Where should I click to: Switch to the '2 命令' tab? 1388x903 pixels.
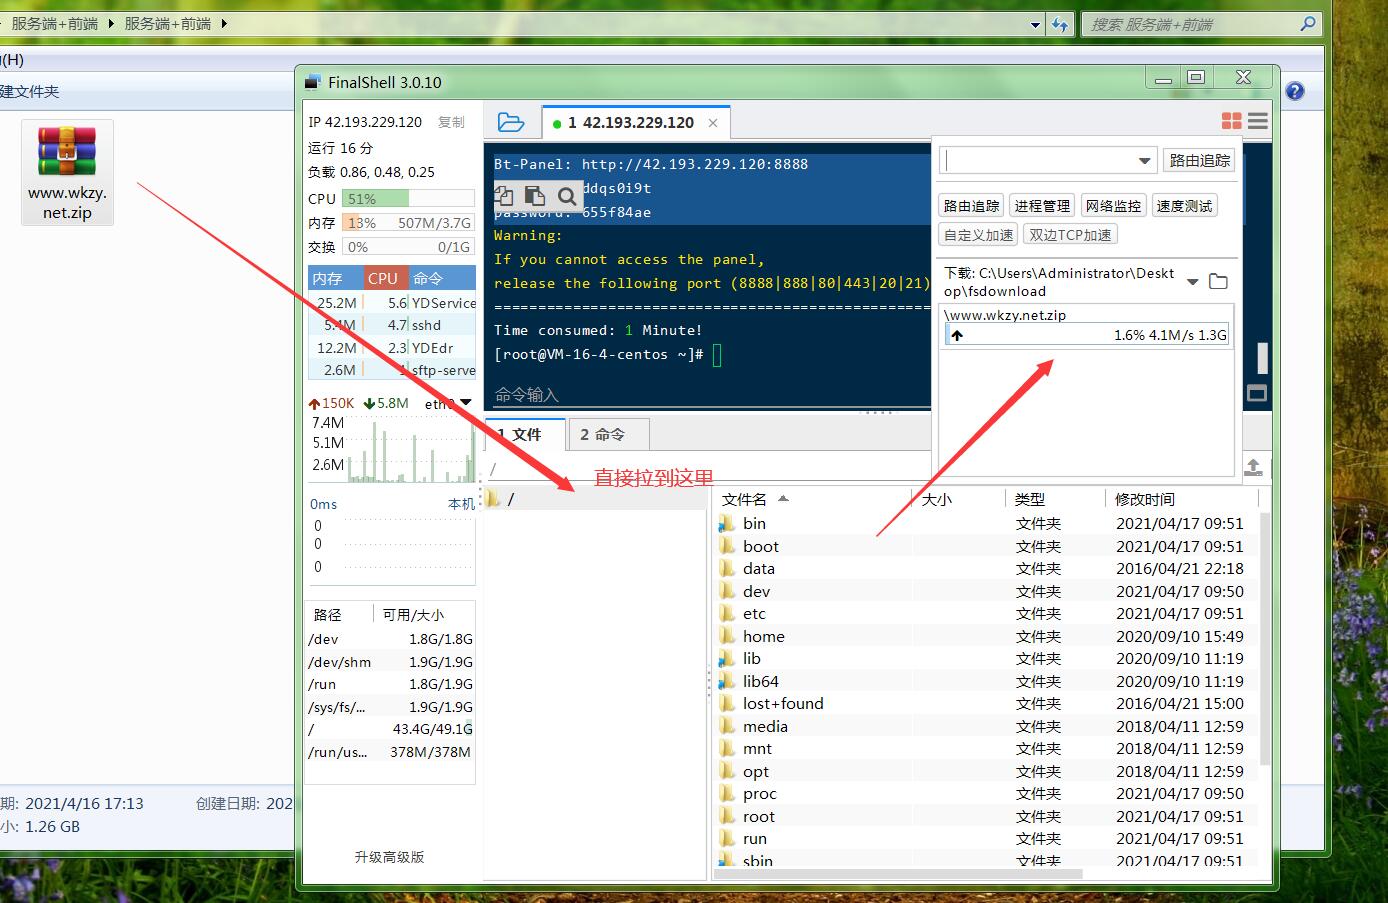pos(603,435)
